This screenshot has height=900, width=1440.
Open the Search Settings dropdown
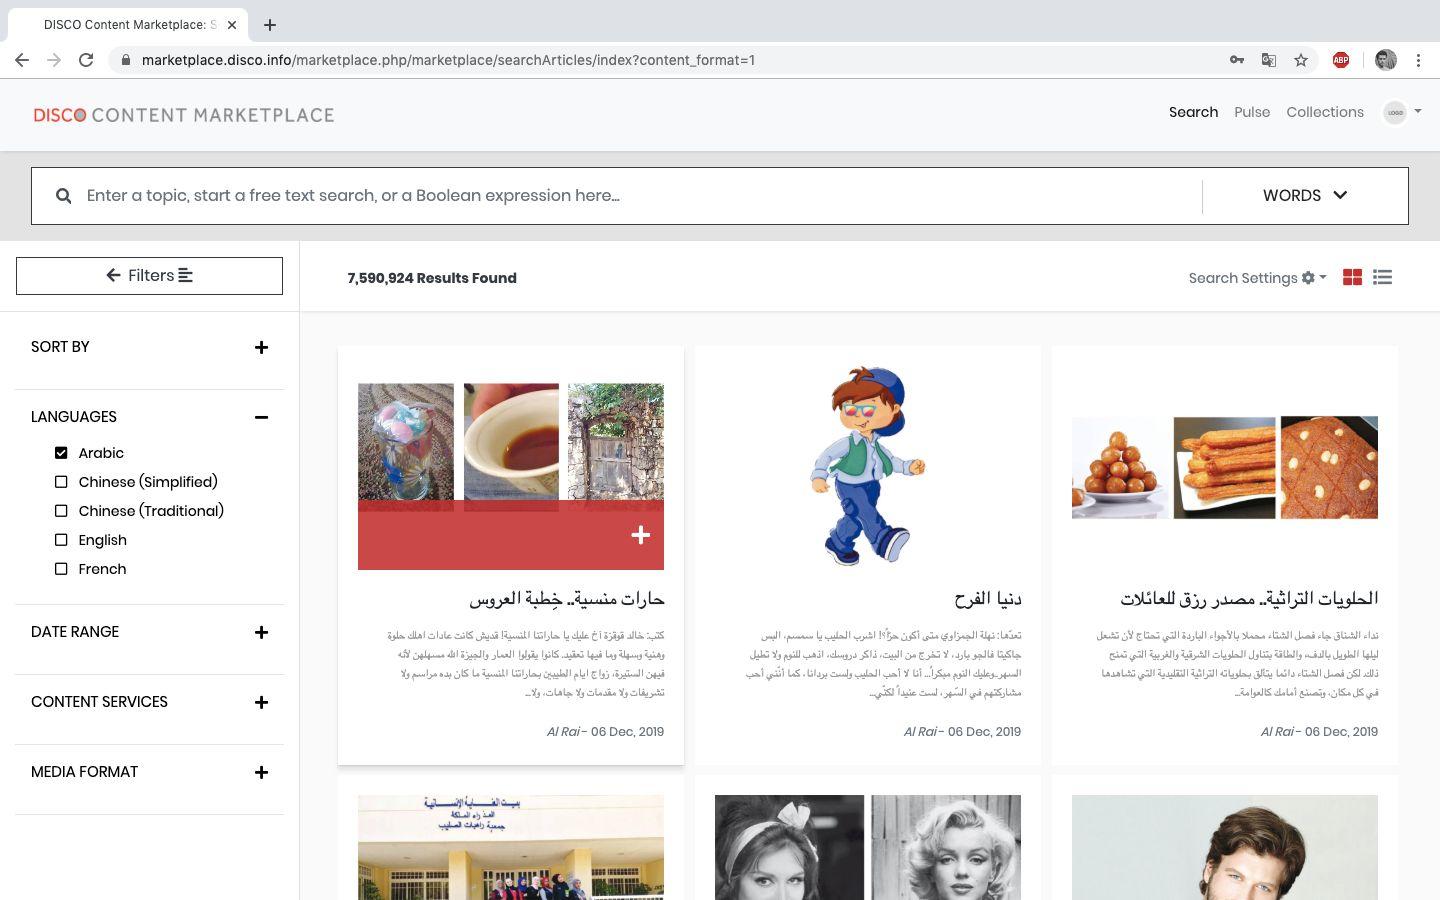(1257, 278)
